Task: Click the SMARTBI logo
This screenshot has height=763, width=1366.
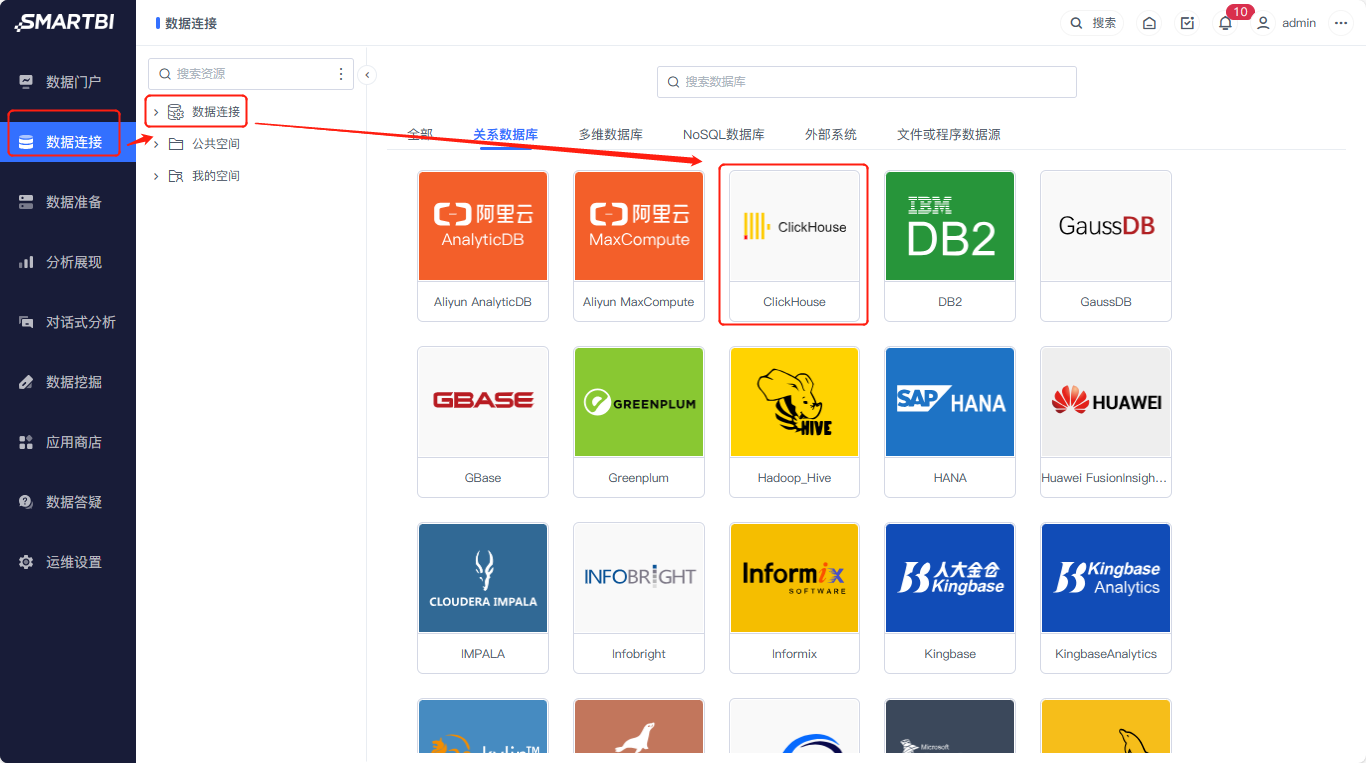Action: (65, 22)
